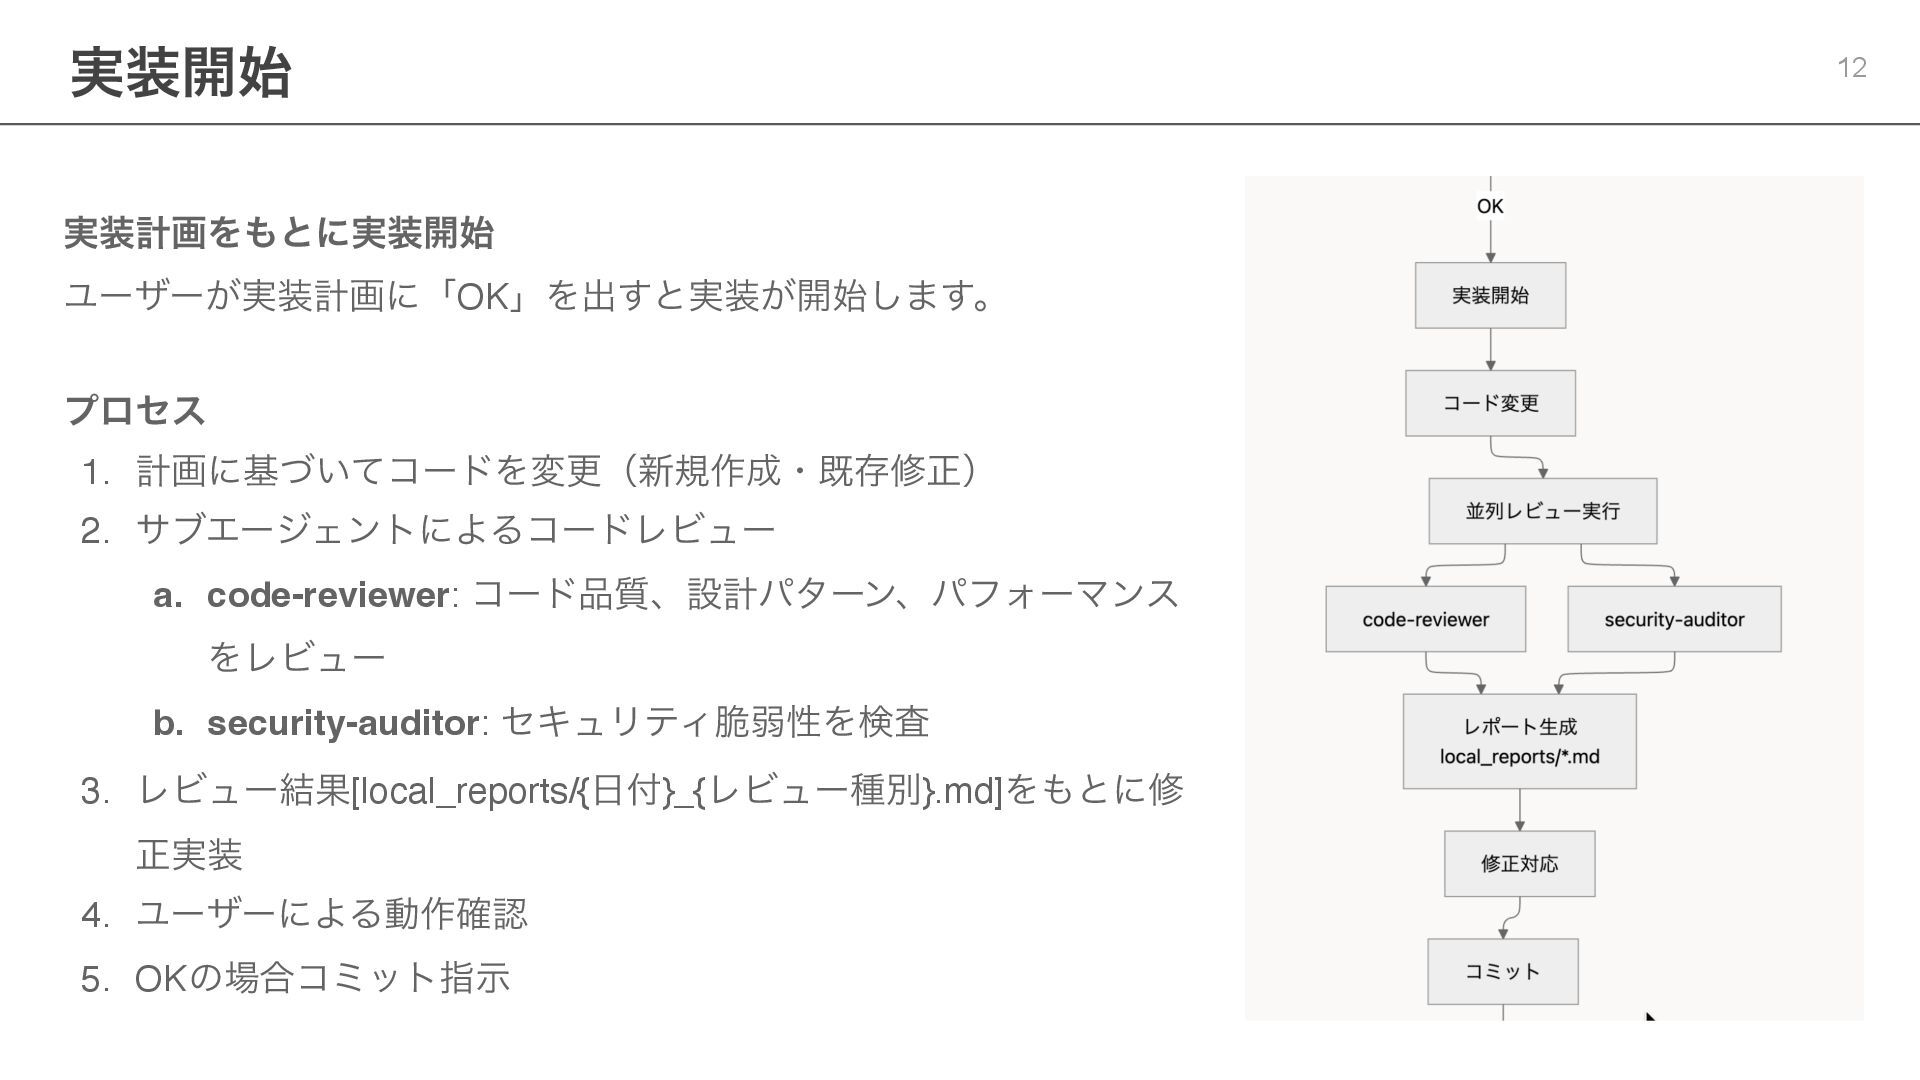Click list item サブエージェントによるコードレビュー

tap(455, 529)
